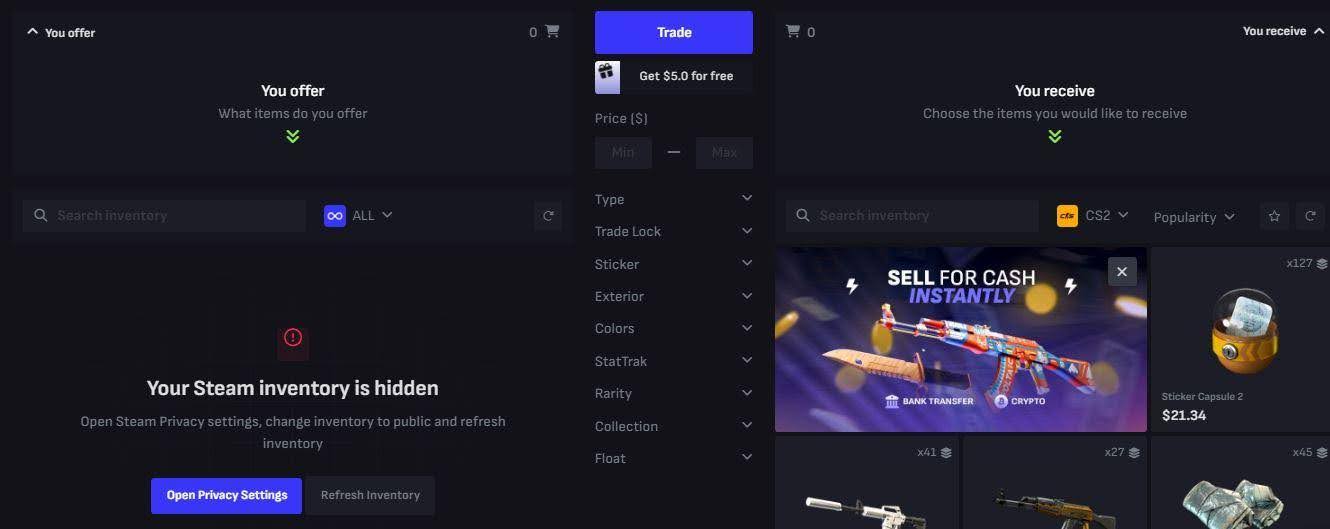1330x529 pixels.
Task: Collapse the You offer panel chevron
Action: (32, 32)
